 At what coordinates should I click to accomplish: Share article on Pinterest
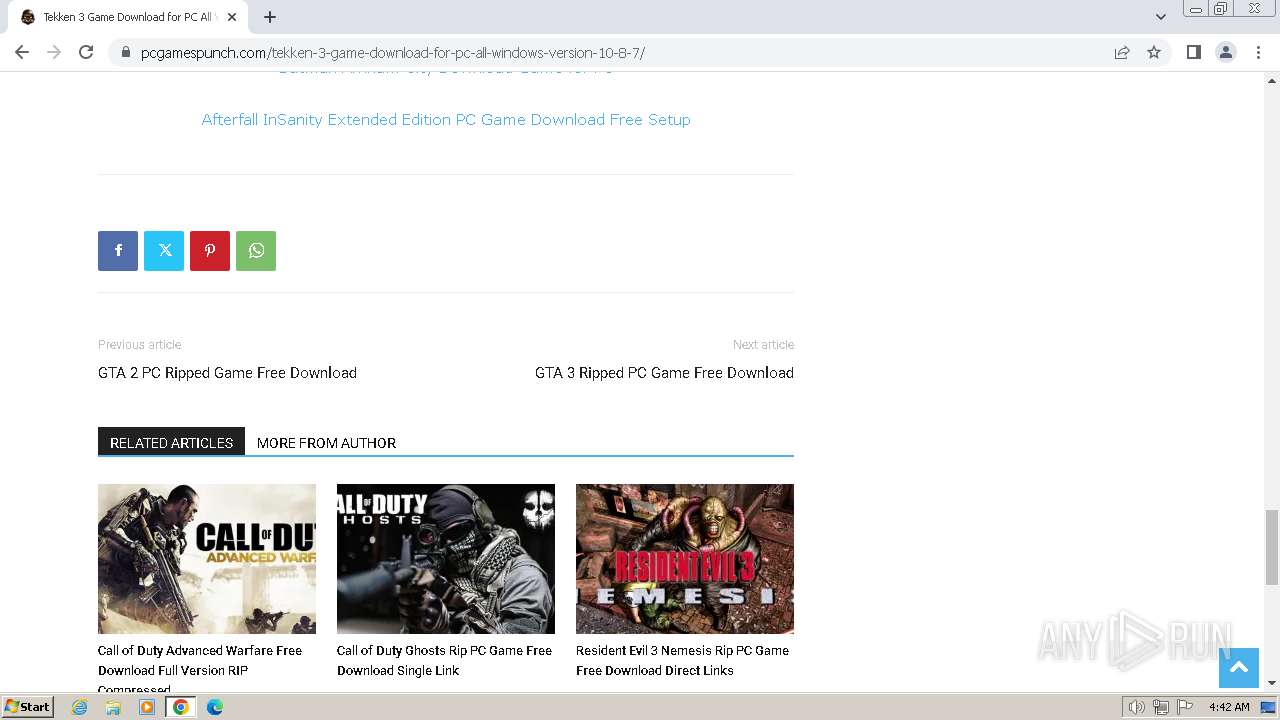(210, 251)
